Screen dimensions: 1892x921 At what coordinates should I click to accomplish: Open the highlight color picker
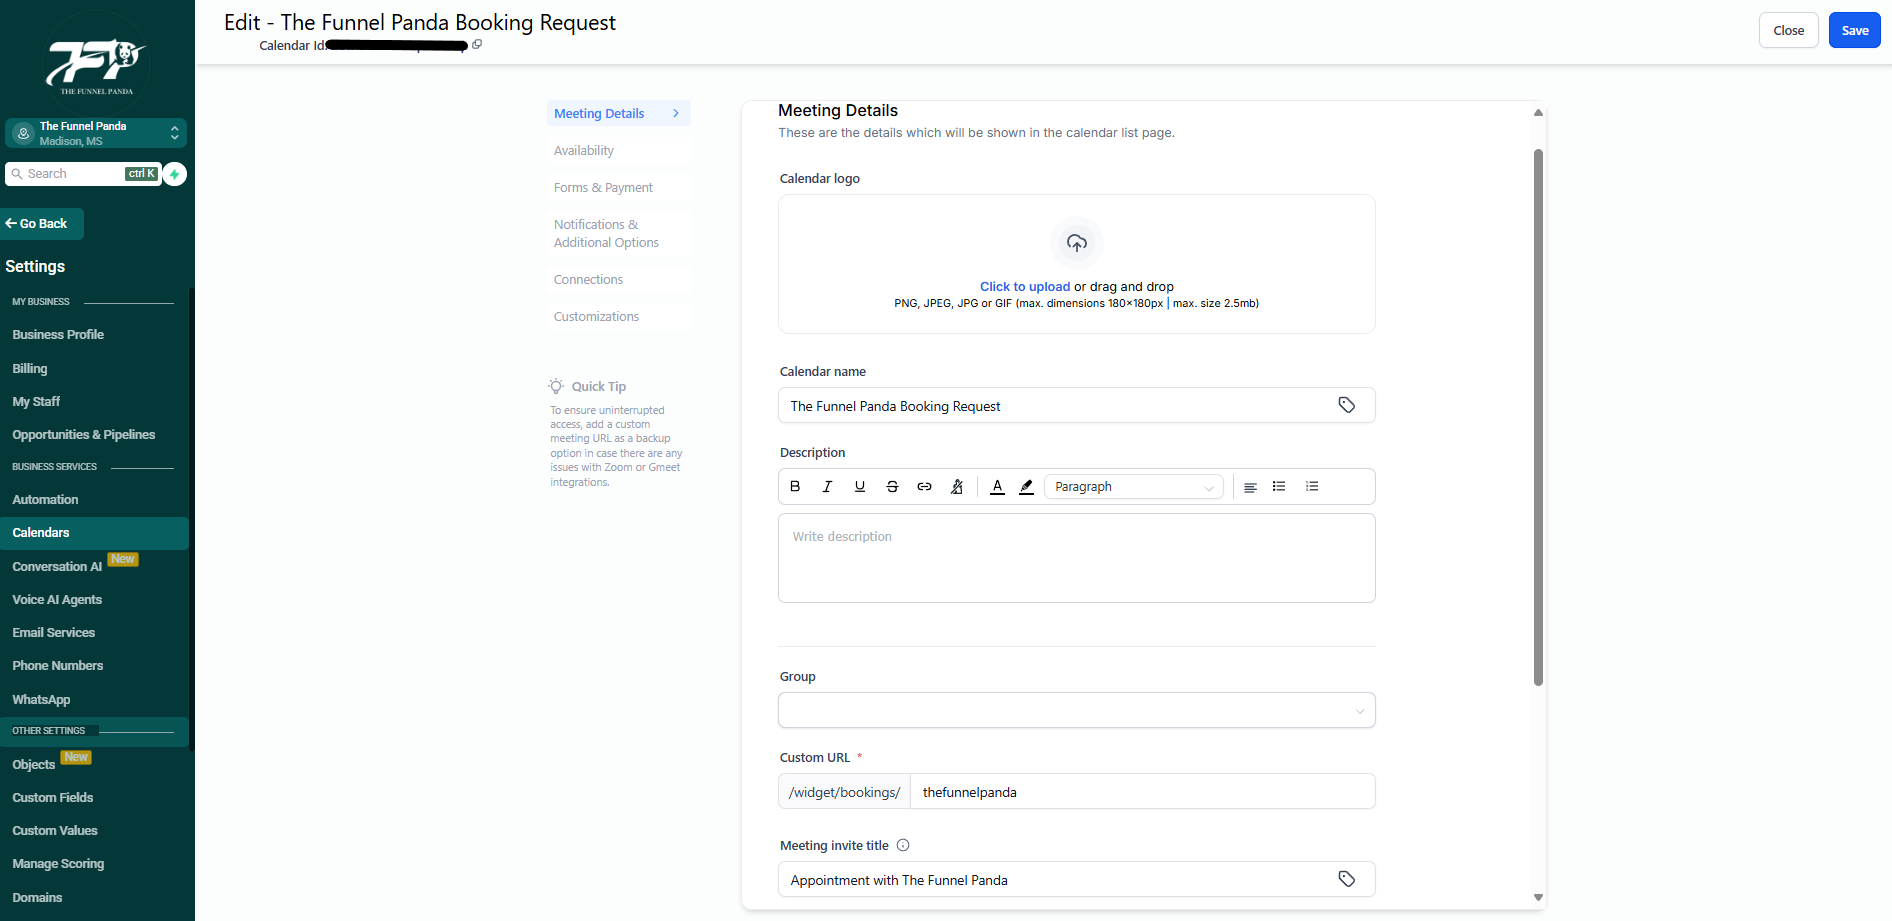[x=1026, y=487]
